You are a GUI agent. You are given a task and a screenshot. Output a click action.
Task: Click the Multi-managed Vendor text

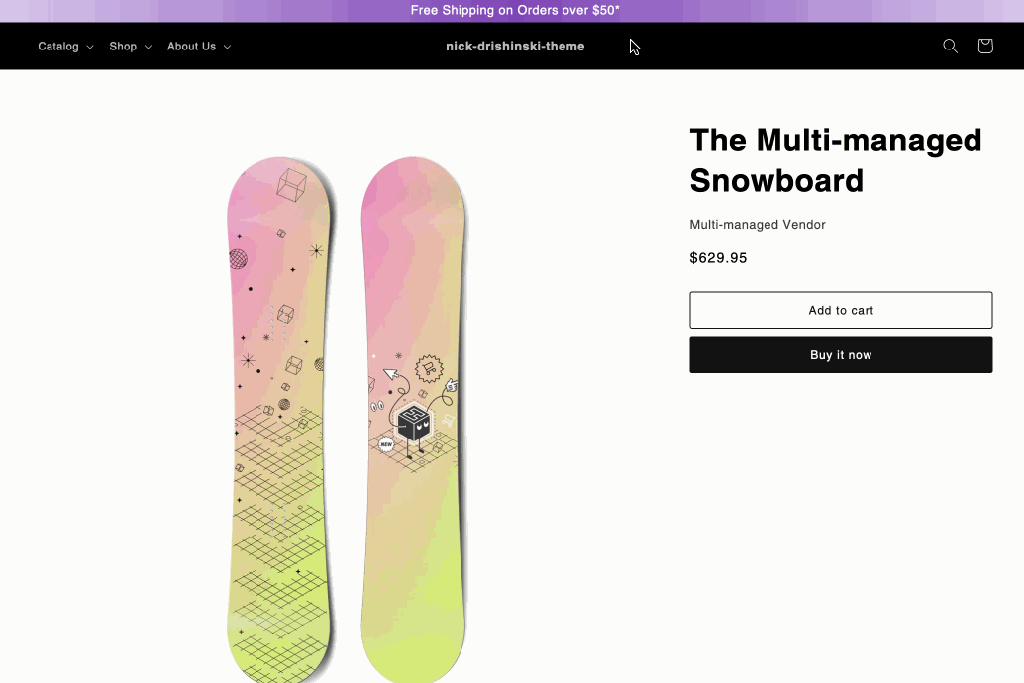[x=757, y=225]
